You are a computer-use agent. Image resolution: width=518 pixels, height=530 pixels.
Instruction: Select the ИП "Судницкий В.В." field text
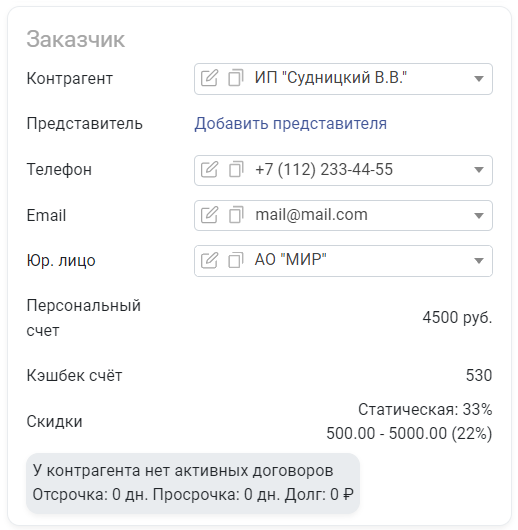[331, 78]
